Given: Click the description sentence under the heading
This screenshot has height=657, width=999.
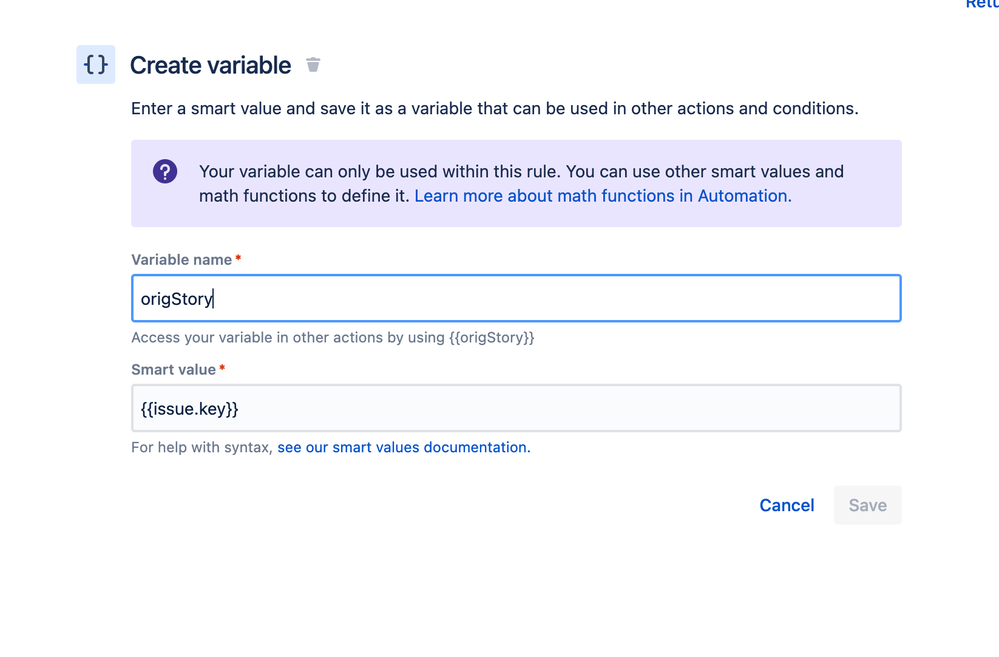Looking at the screenshot, I should tap(494, 108).
